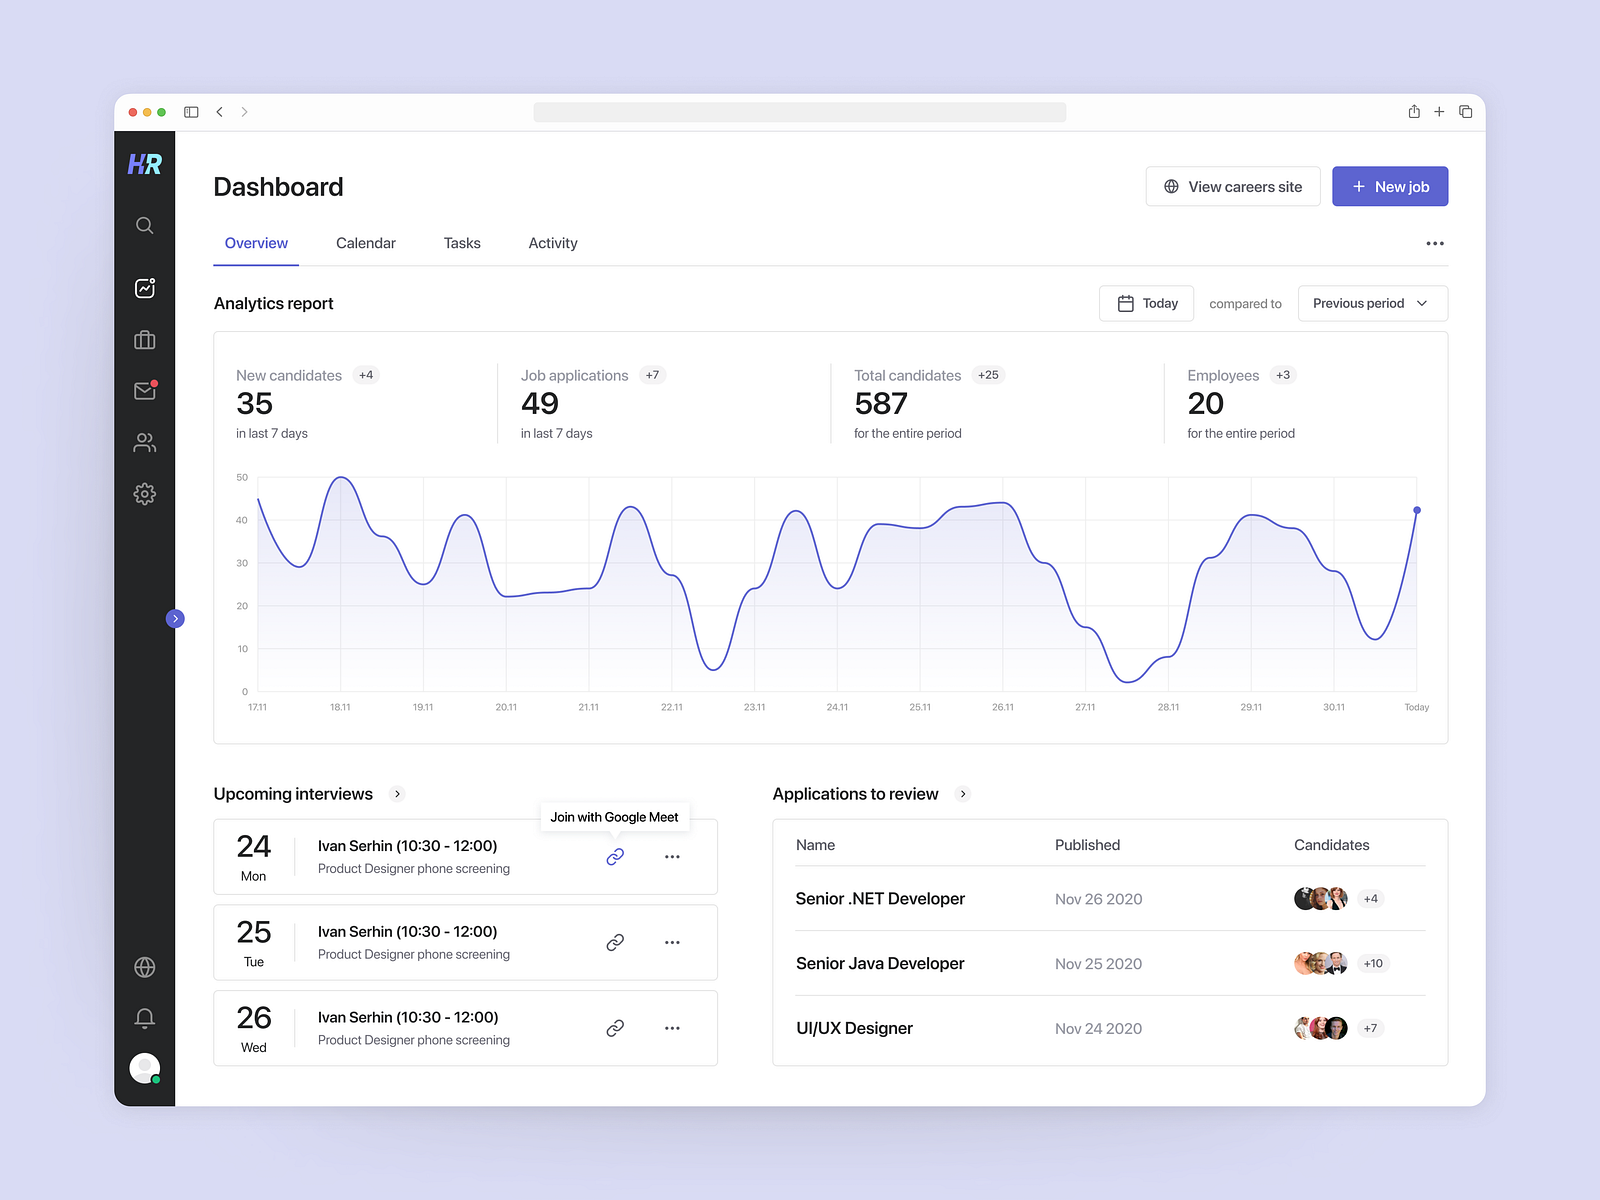The image size is (1600, 1200).
Task: Open View careers site
Action: [x=1233, y=186]
